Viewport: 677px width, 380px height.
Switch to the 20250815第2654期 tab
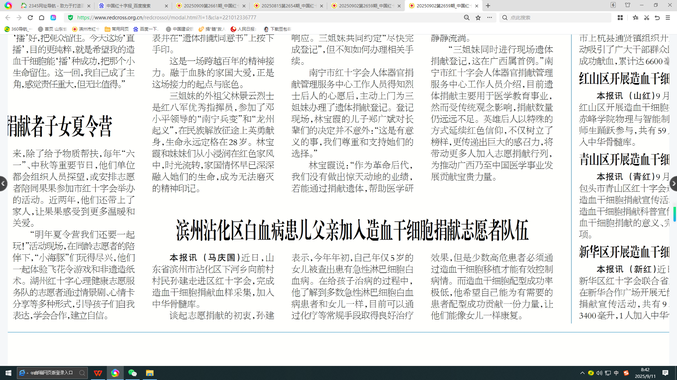click(288, 6)
